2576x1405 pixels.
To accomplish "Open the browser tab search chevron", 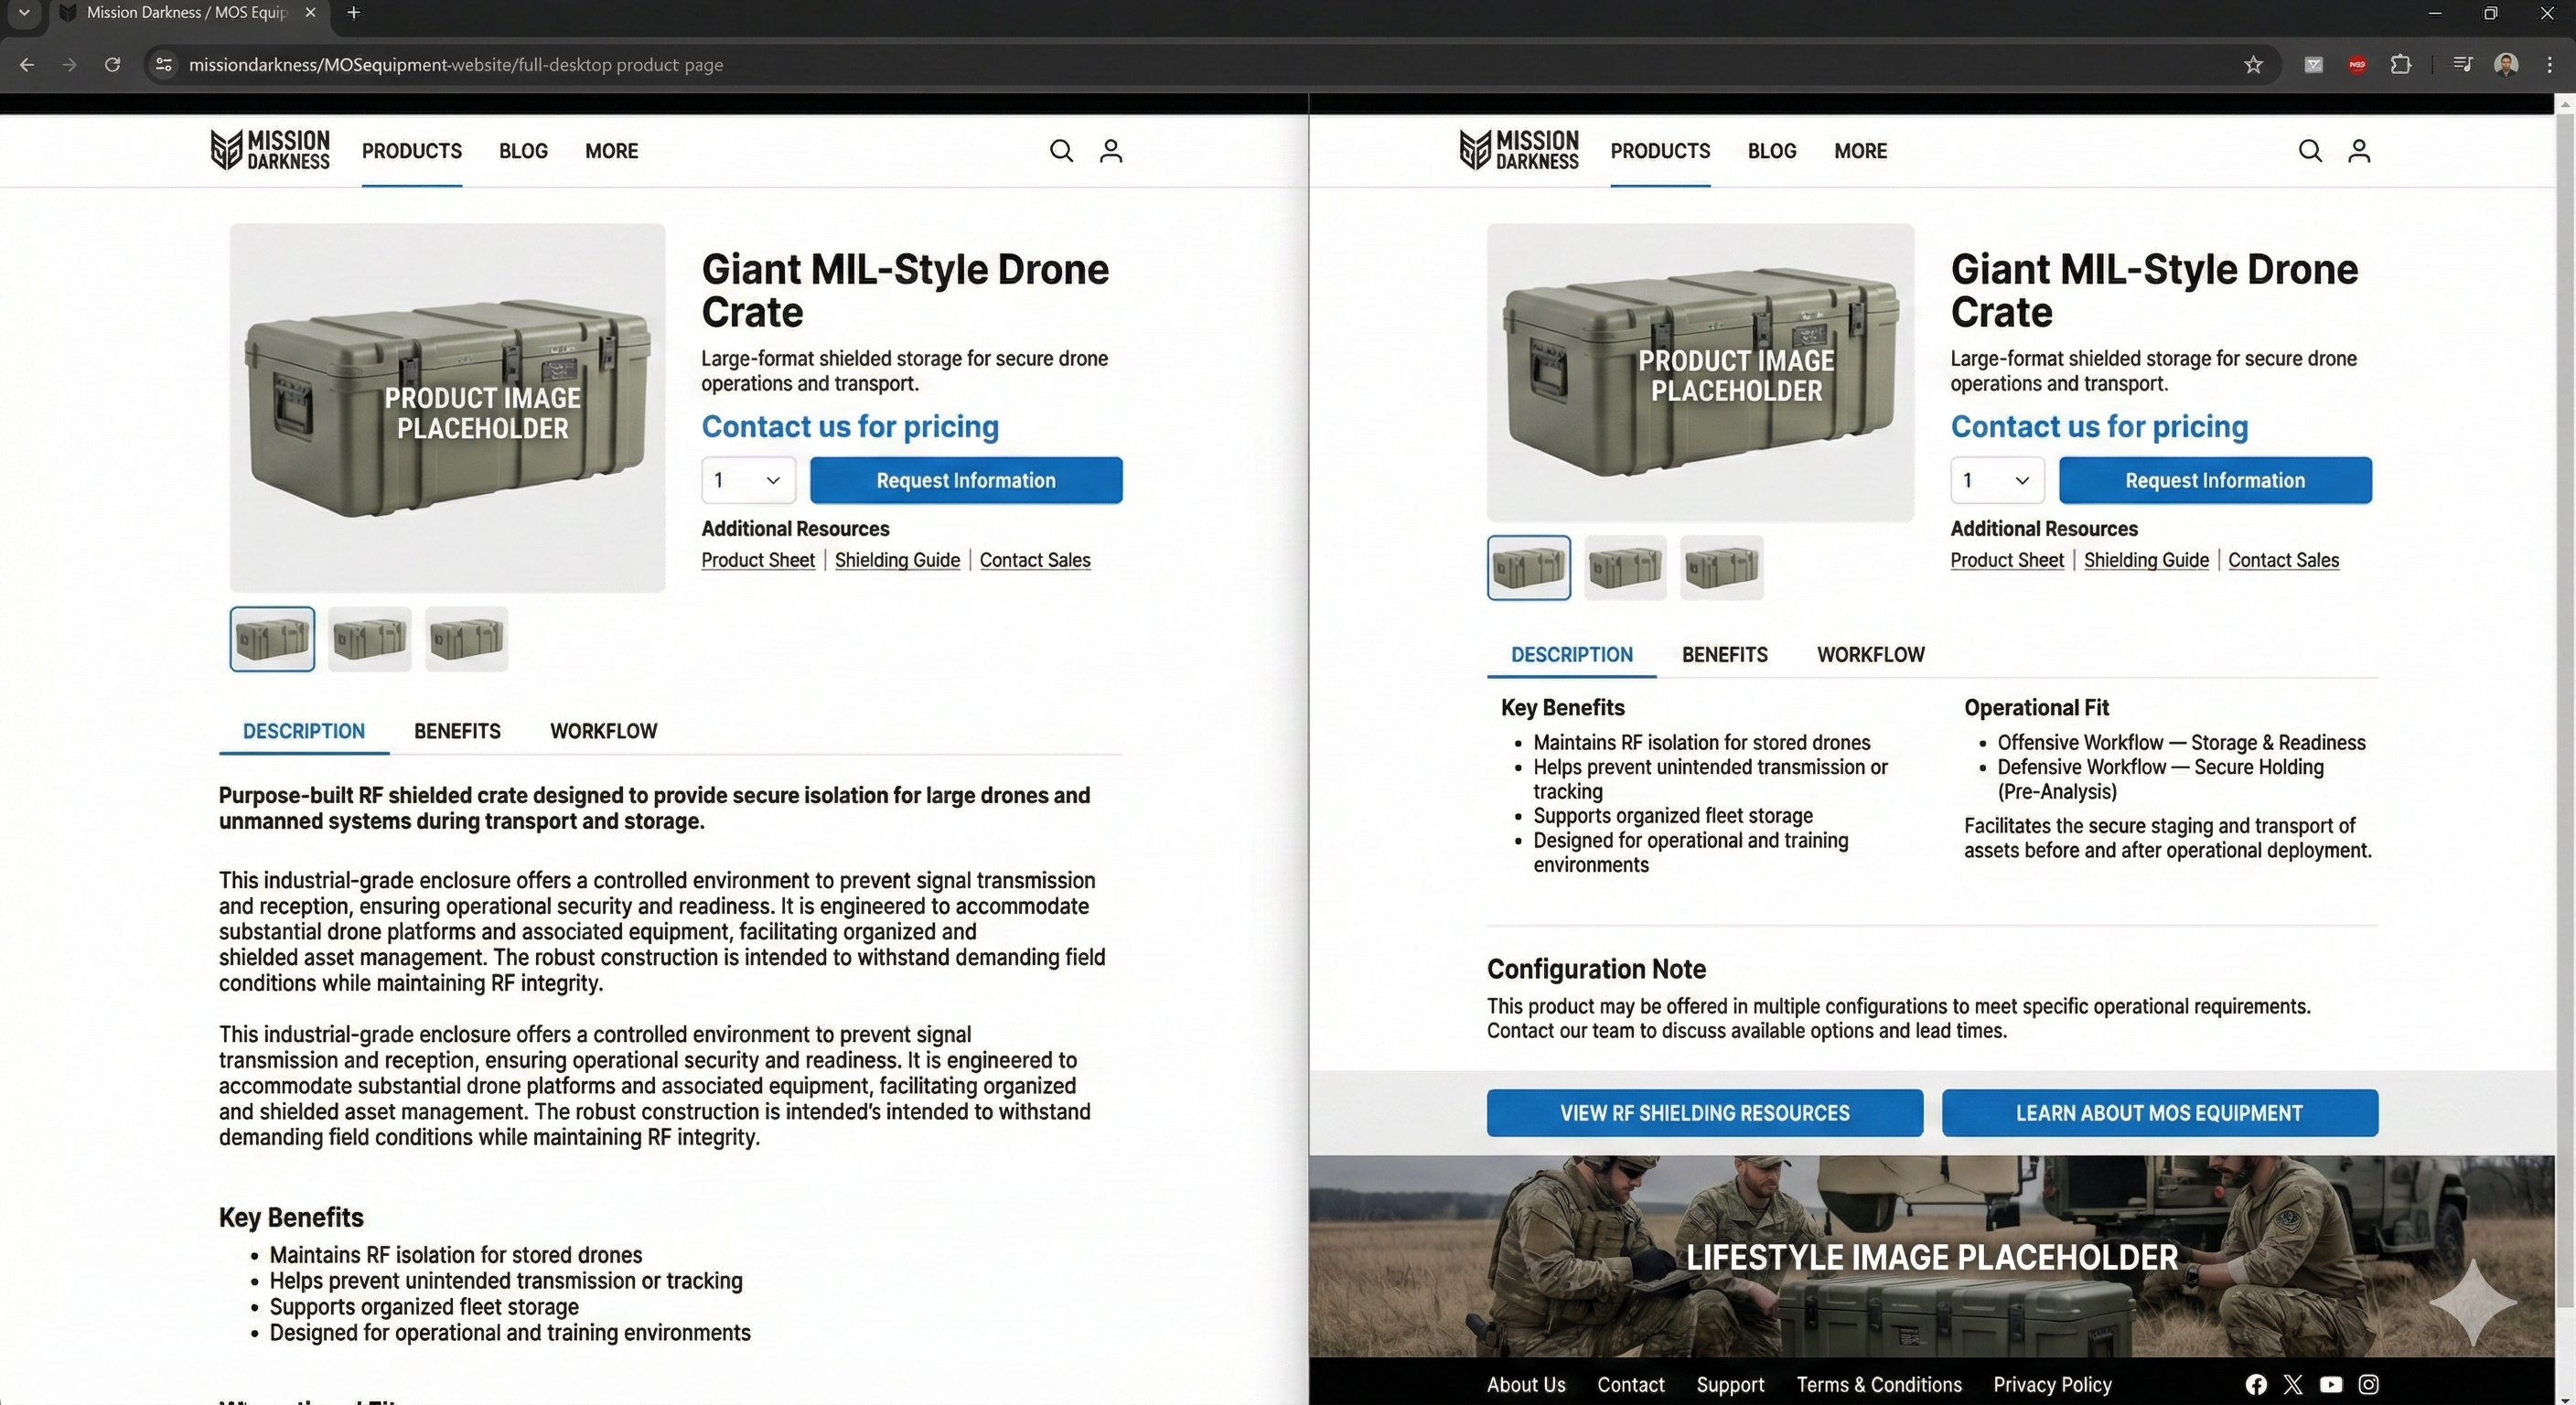I will pos(24,13).
